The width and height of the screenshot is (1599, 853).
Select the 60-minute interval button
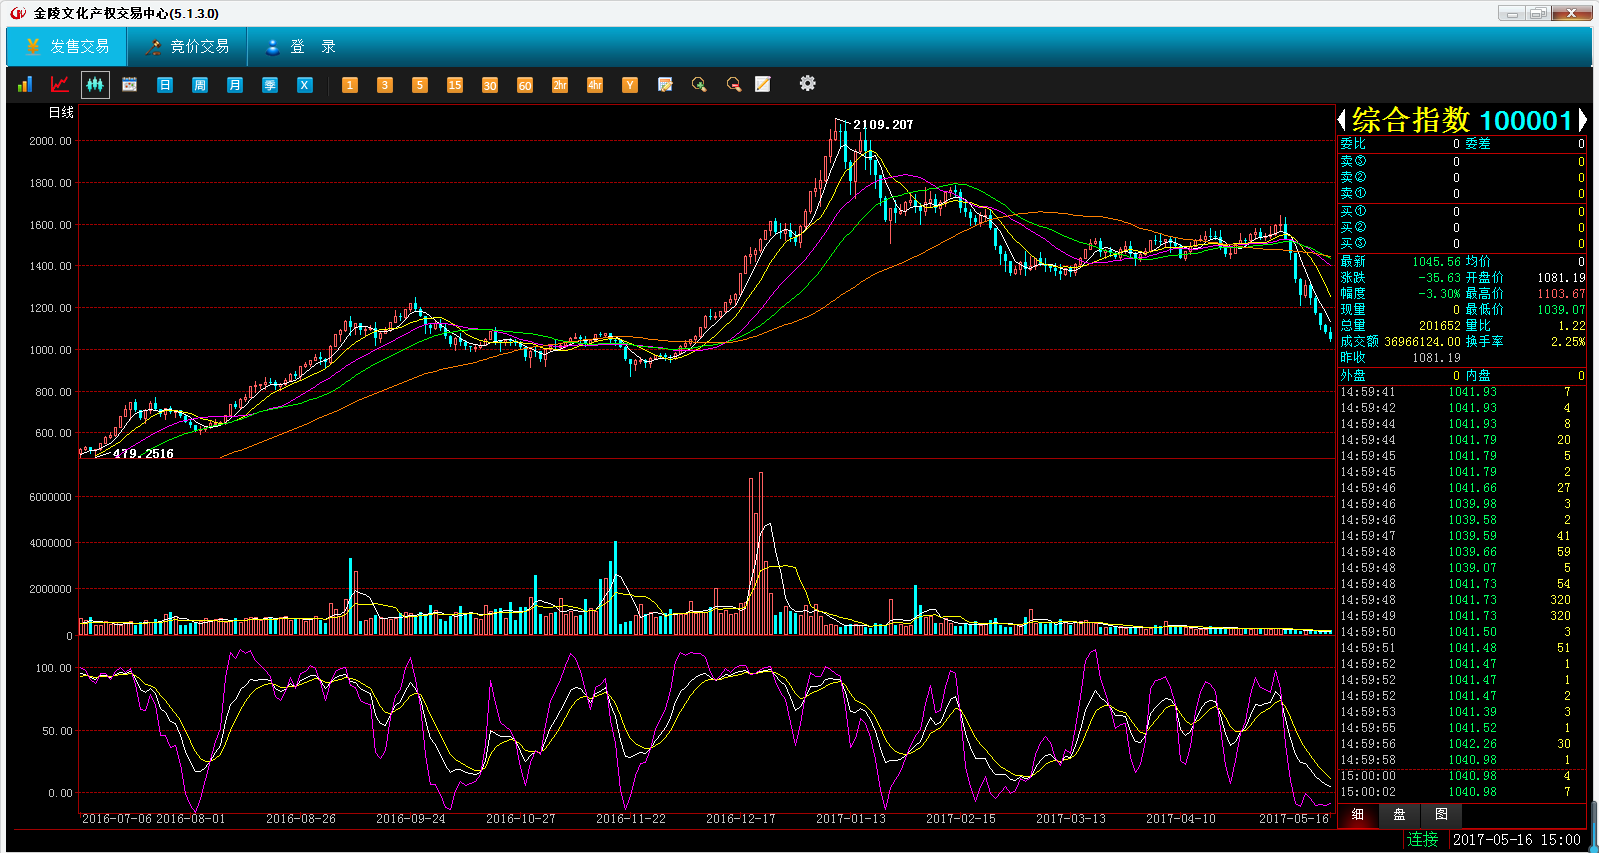click(525, 85)
